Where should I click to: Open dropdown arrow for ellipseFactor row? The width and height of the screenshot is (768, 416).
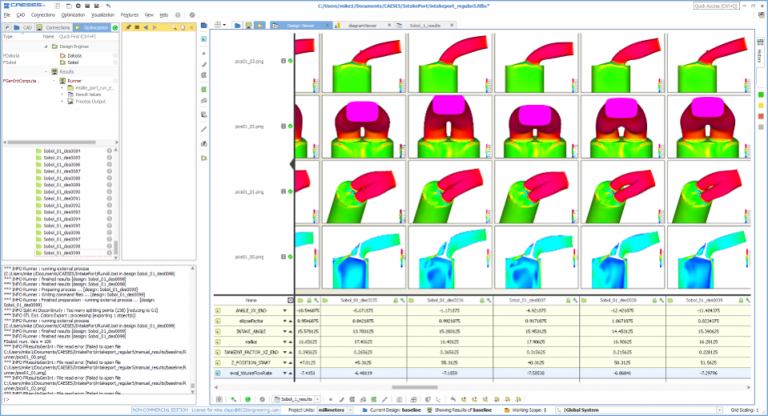(285, 321)
